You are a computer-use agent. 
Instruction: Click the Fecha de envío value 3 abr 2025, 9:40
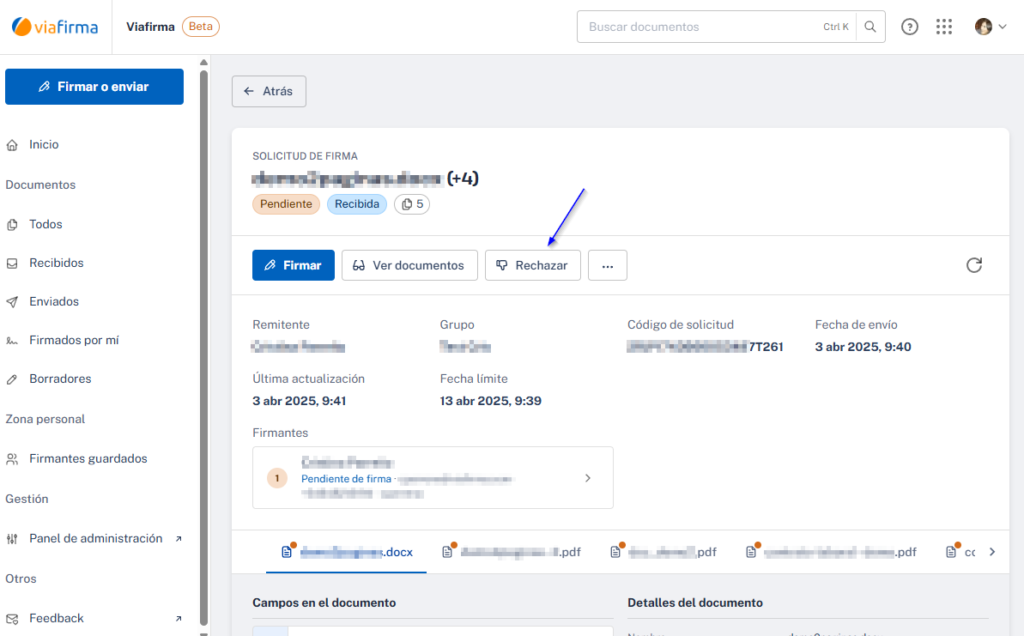point(863,347)
